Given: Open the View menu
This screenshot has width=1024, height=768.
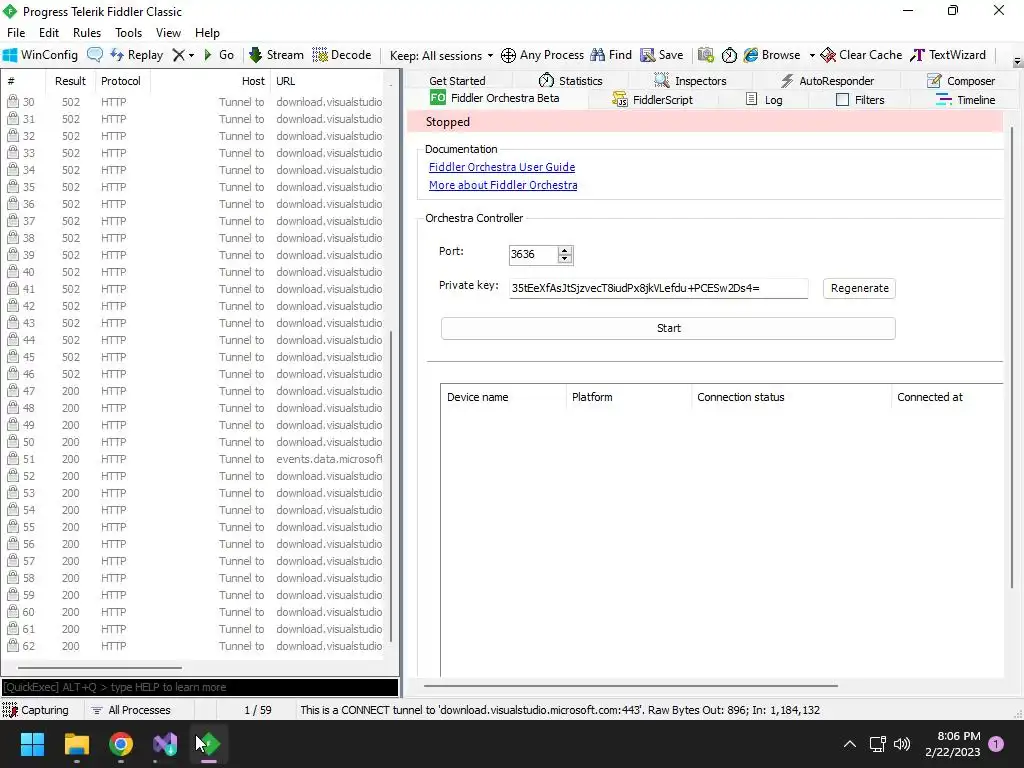Looking at the screenshot, I should pos(168,33).
